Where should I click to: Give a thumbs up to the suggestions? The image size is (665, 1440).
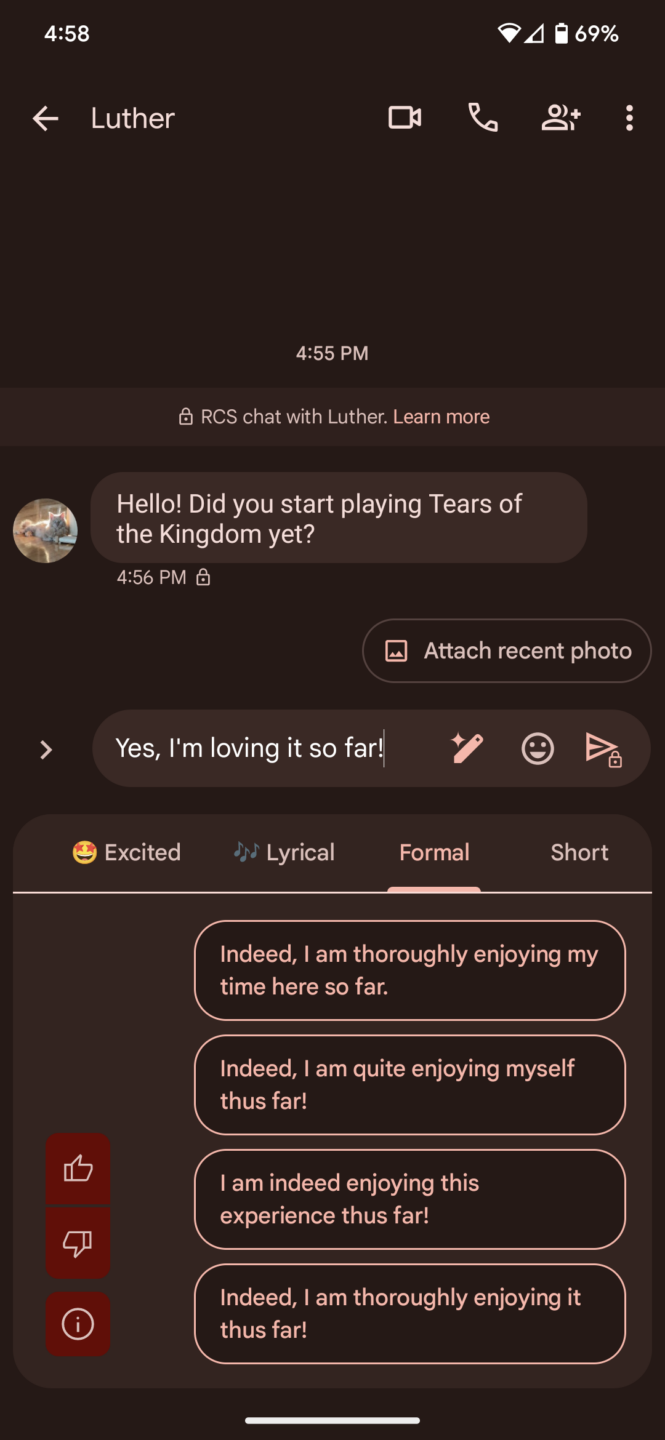pos(77,1169)
